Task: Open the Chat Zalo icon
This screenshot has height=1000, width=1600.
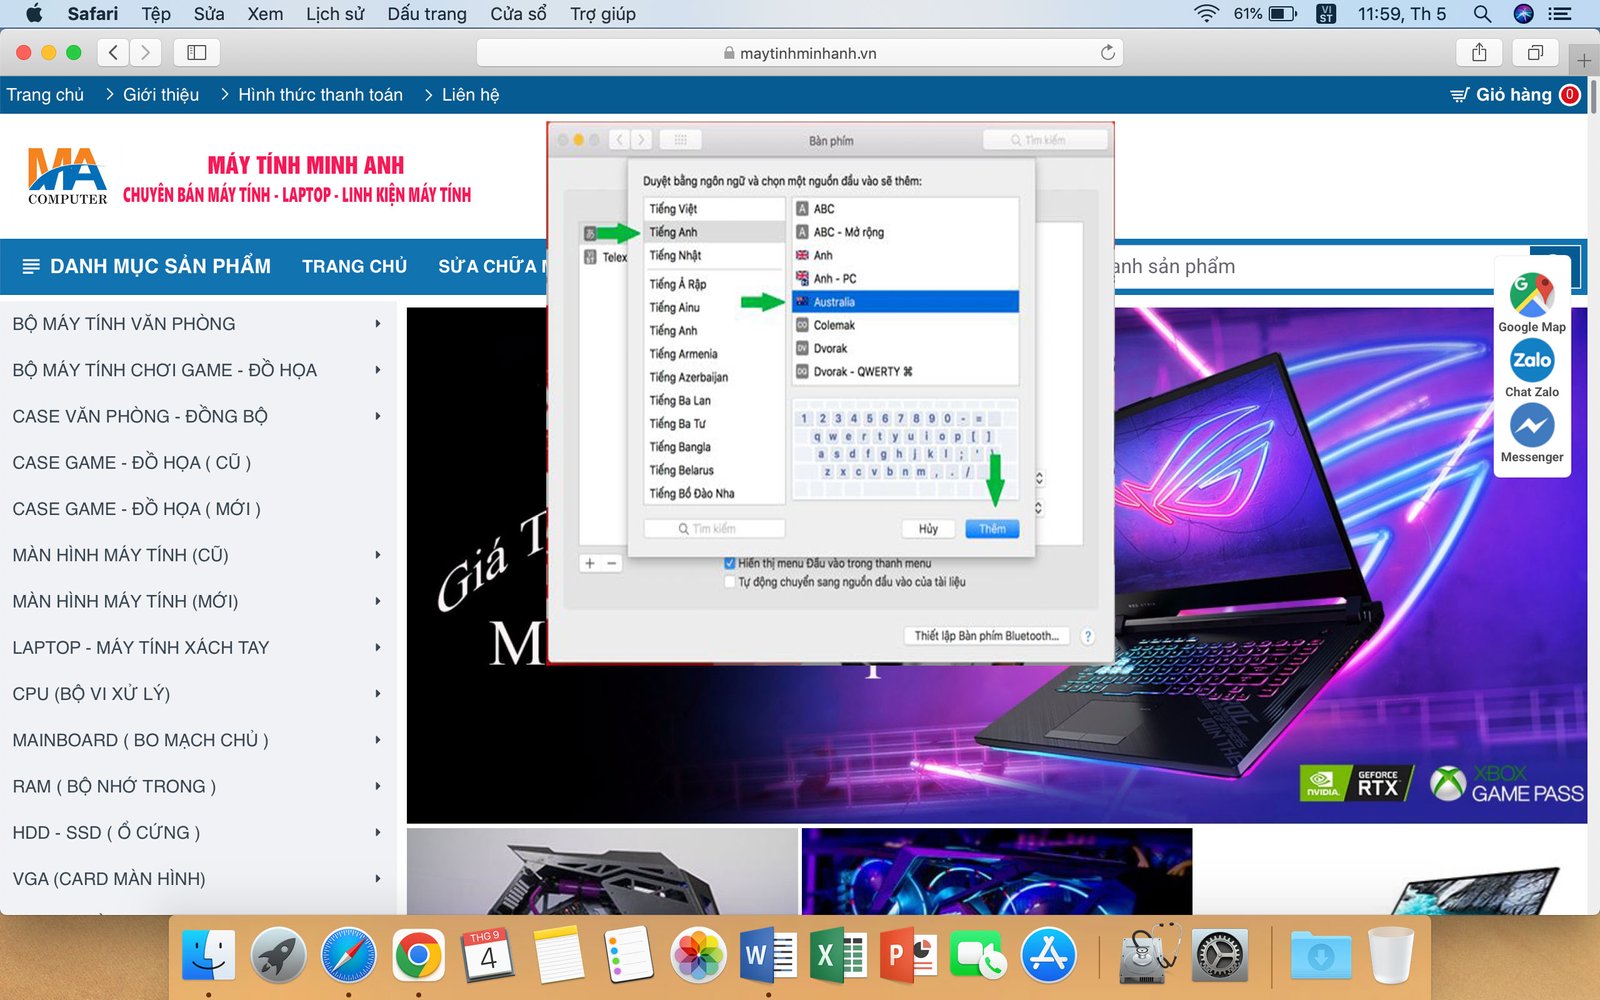Action: point(1531,361)
